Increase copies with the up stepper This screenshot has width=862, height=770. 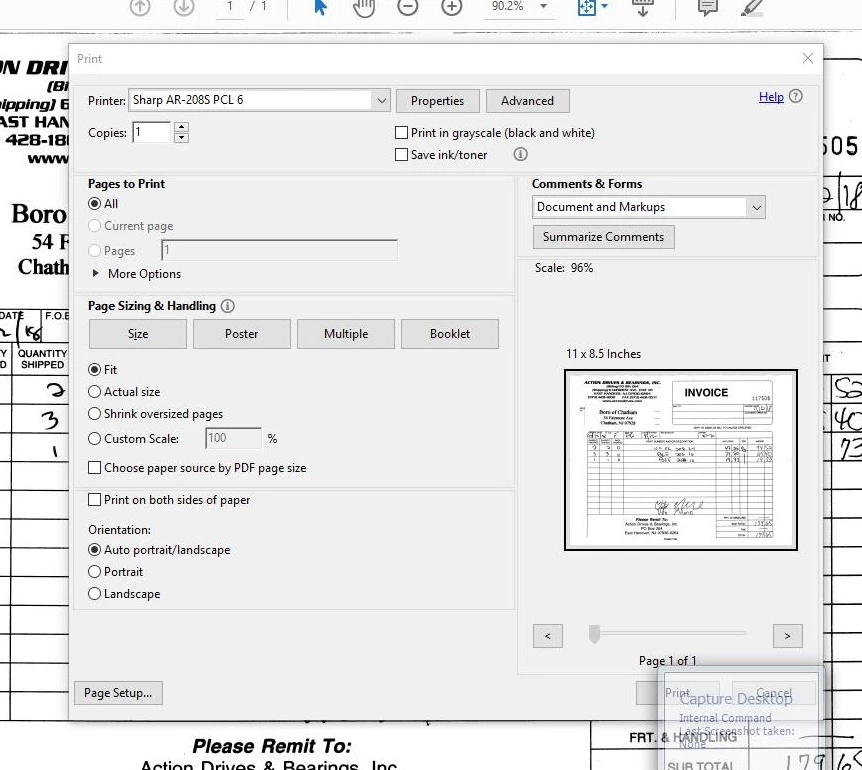tap(181, 127)
